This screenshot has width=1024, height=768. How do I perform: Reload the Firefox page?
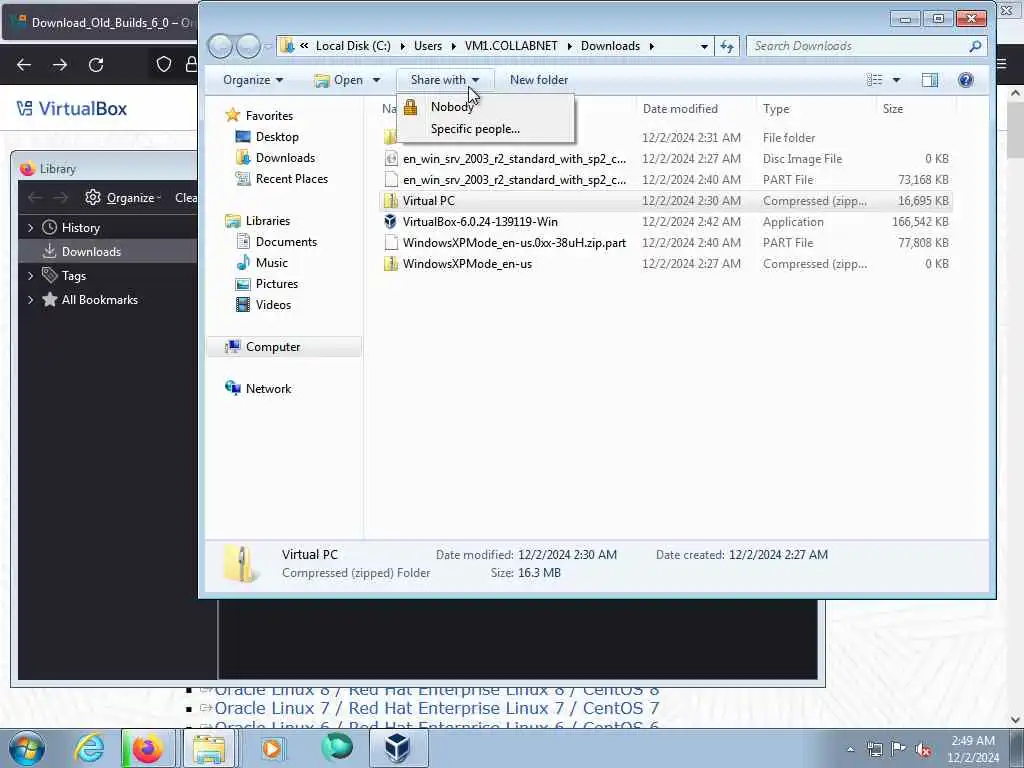point(96,65)
